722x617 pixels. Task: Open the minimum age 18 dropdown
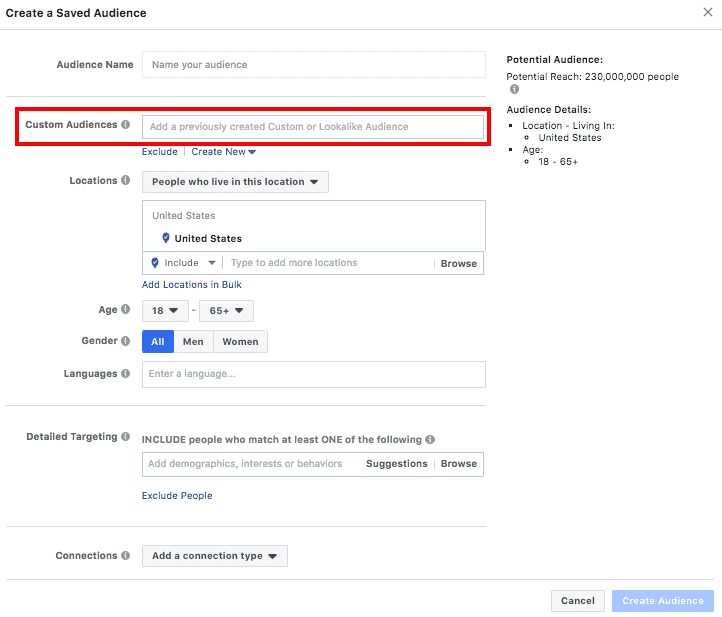pyautogui.click(x=165, y=311)
